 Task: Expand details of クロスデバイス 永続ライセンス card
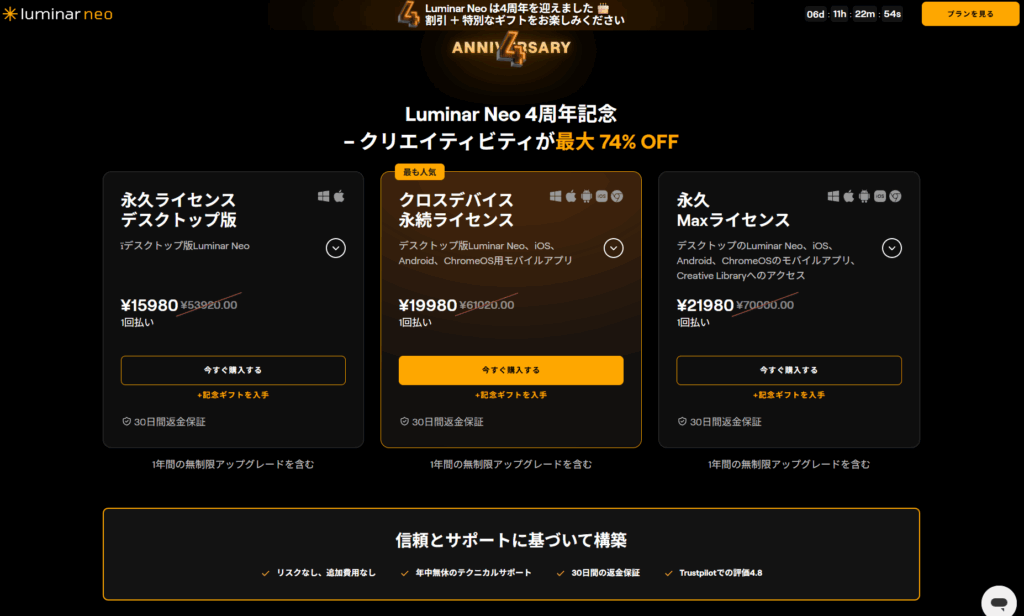[613, 248]
